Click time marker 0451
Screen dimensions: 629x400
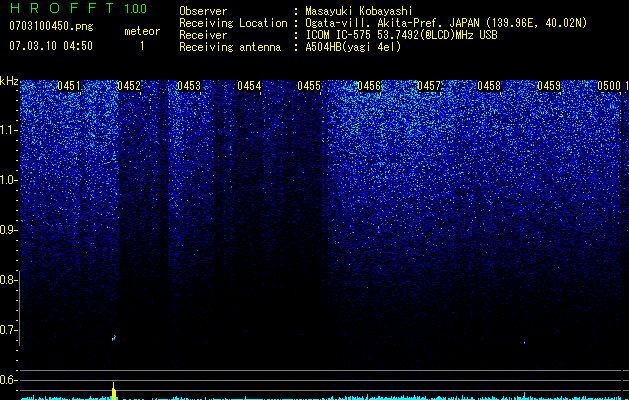point(69,86)
